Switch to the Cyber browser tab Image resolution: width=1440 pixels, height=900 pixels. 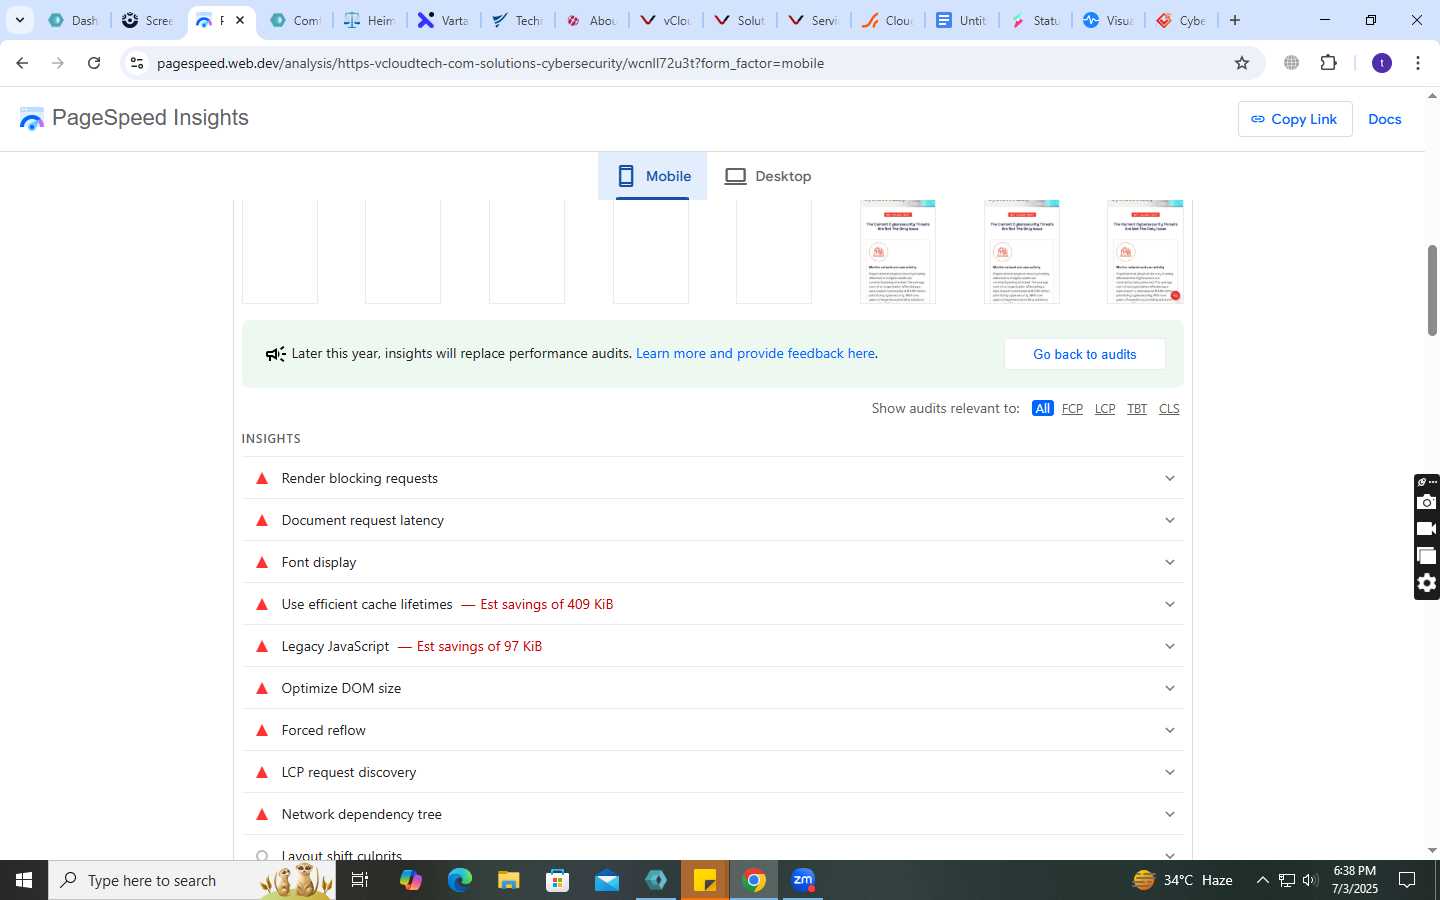coord(1181,20)
